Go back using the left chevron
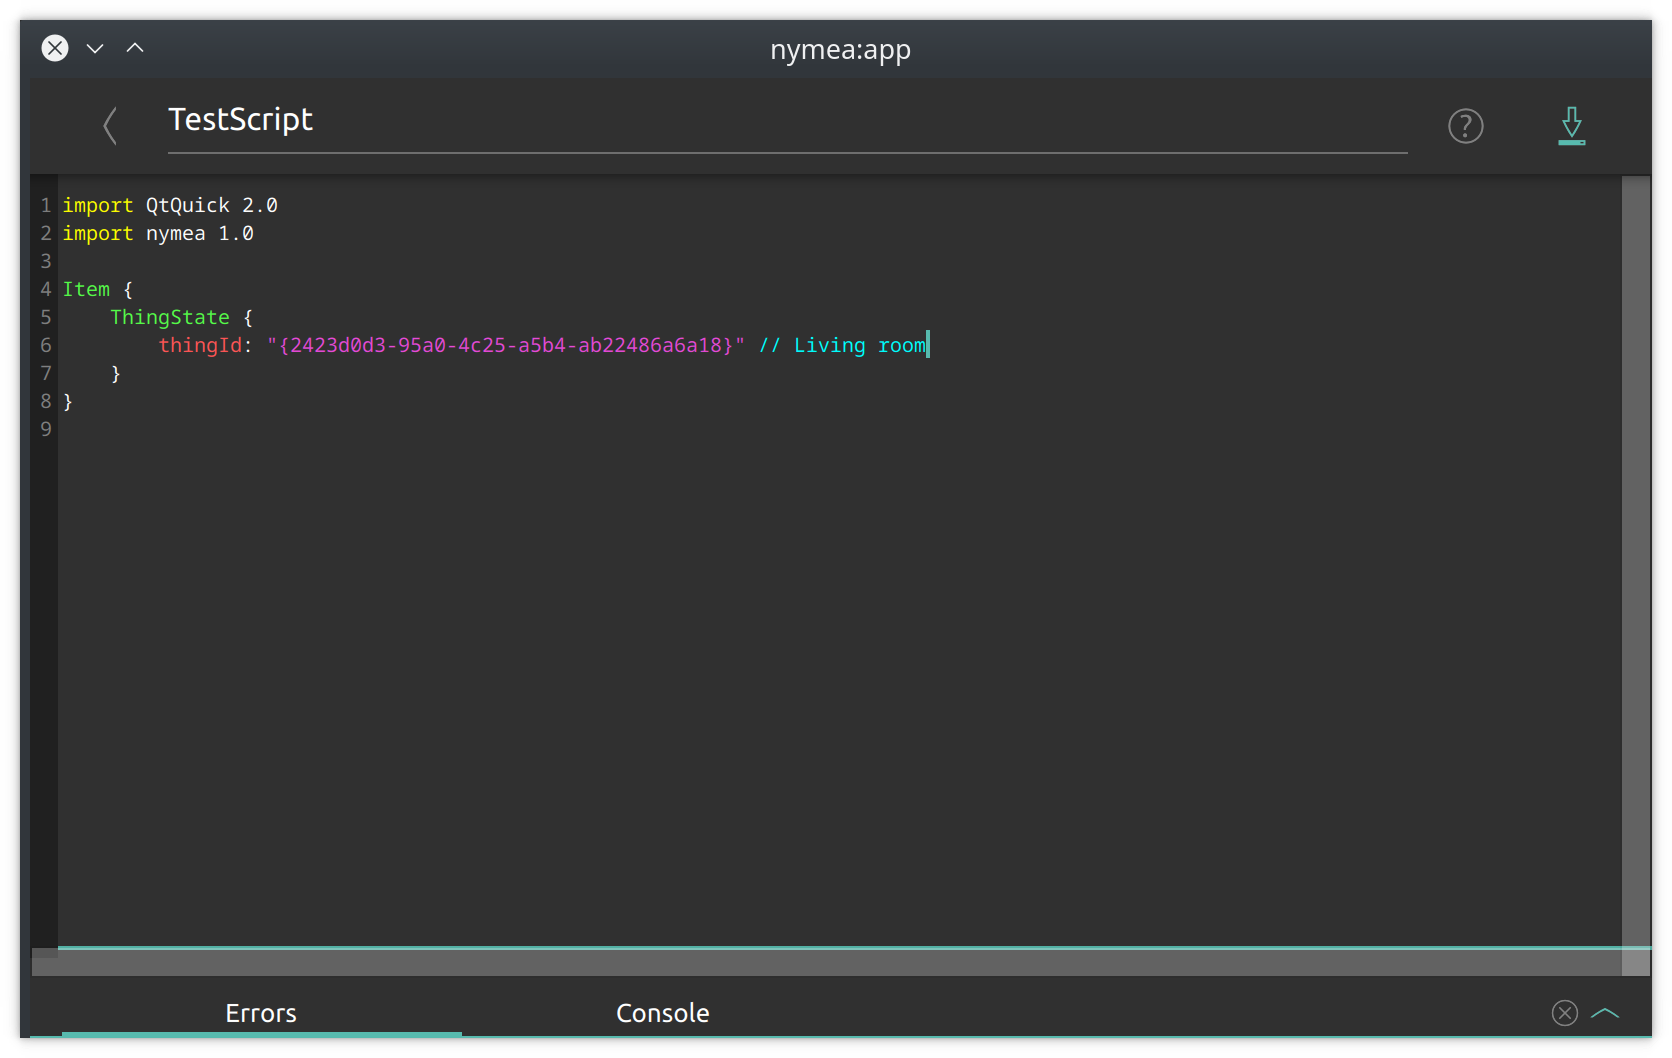1672x1058 pixels. [x=110, y=126]
